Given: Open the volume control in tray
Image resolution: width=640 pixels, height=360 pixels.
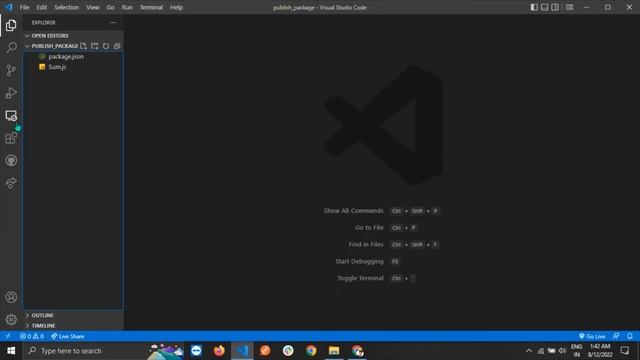Looking at the screenshot, I should click(x=562, y=351).
